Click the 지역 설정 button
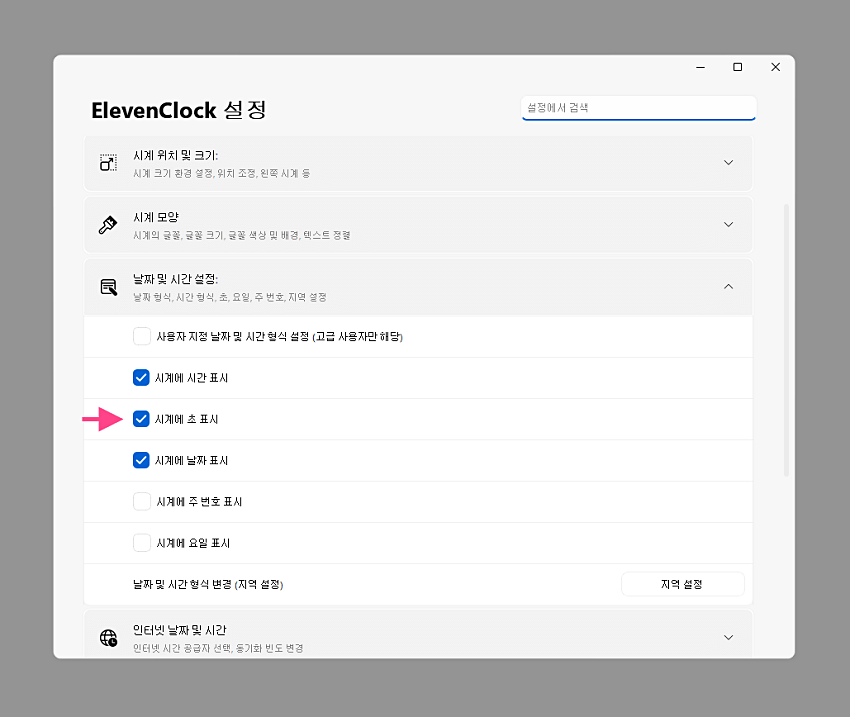The image size is (850, 717). pyautogui.click(x=683, y=583)
